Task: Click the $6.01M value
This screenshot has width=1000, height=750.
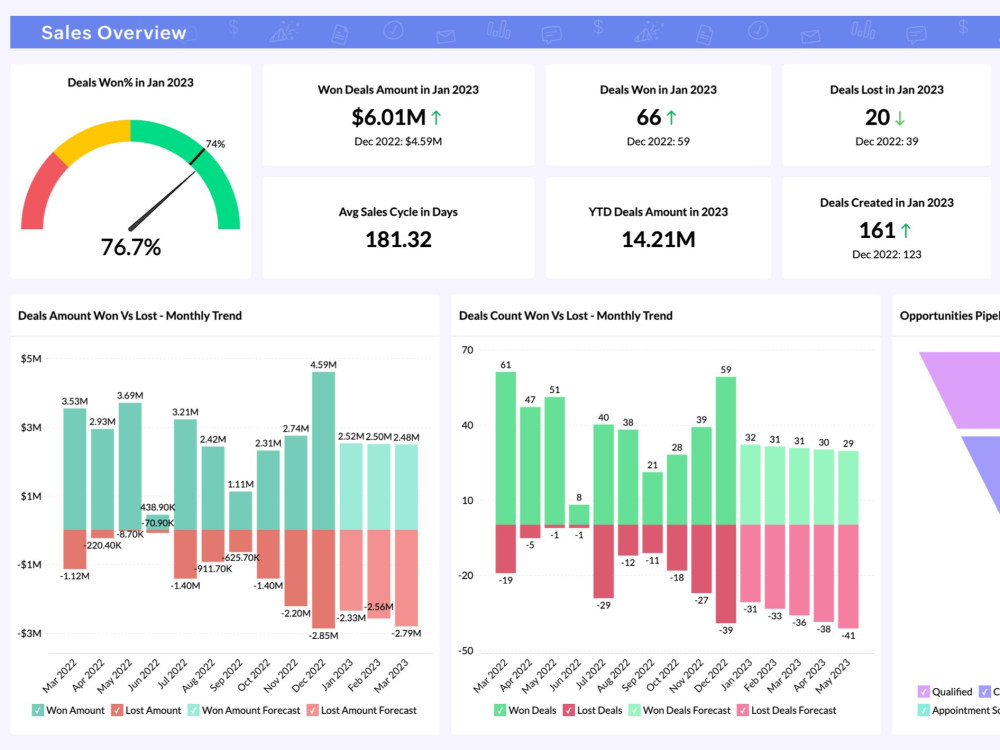Action: (x=388, y=117)
